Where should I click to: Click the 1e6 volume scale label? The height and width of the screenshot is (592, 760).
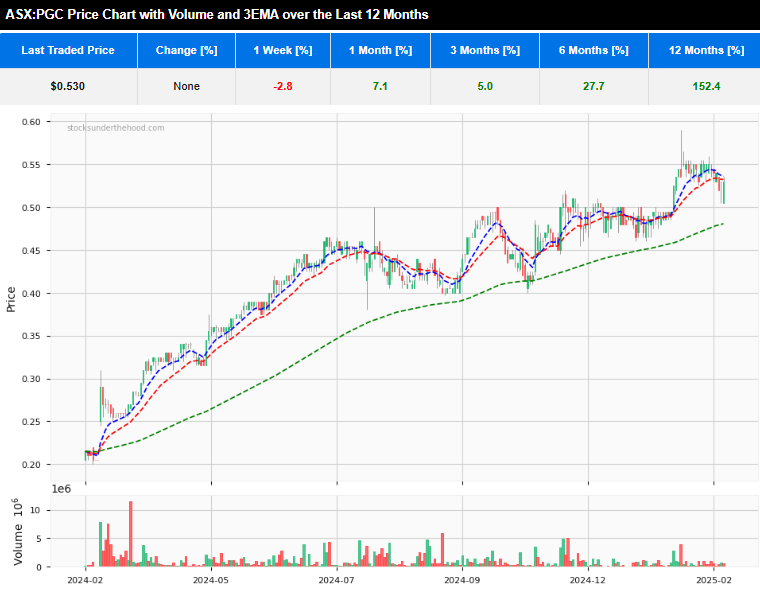61,489
